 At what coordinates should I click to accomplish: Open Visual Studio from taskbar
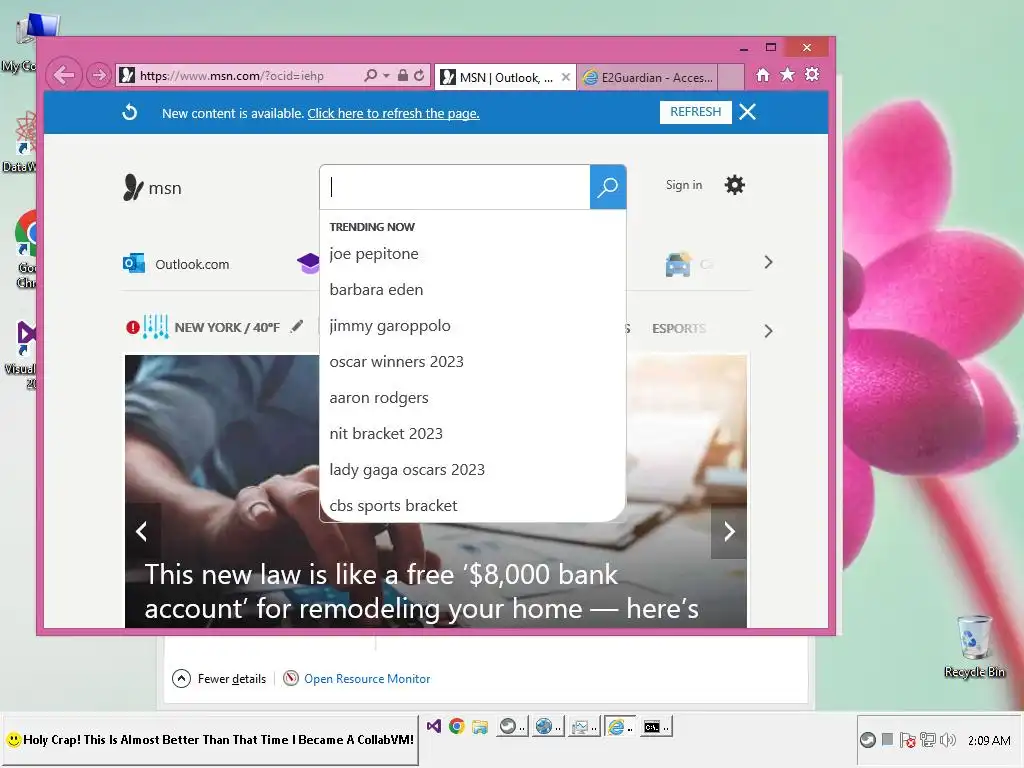(434, 726)
